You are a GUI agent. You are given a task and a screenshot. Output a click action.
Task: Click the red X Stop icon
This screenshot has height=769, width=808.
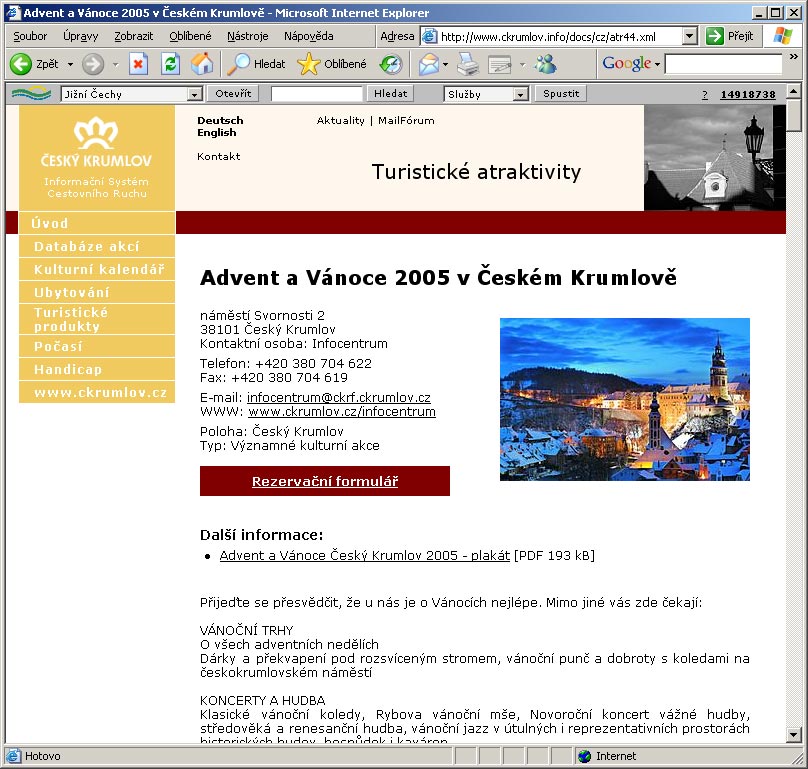pos(138,64)
